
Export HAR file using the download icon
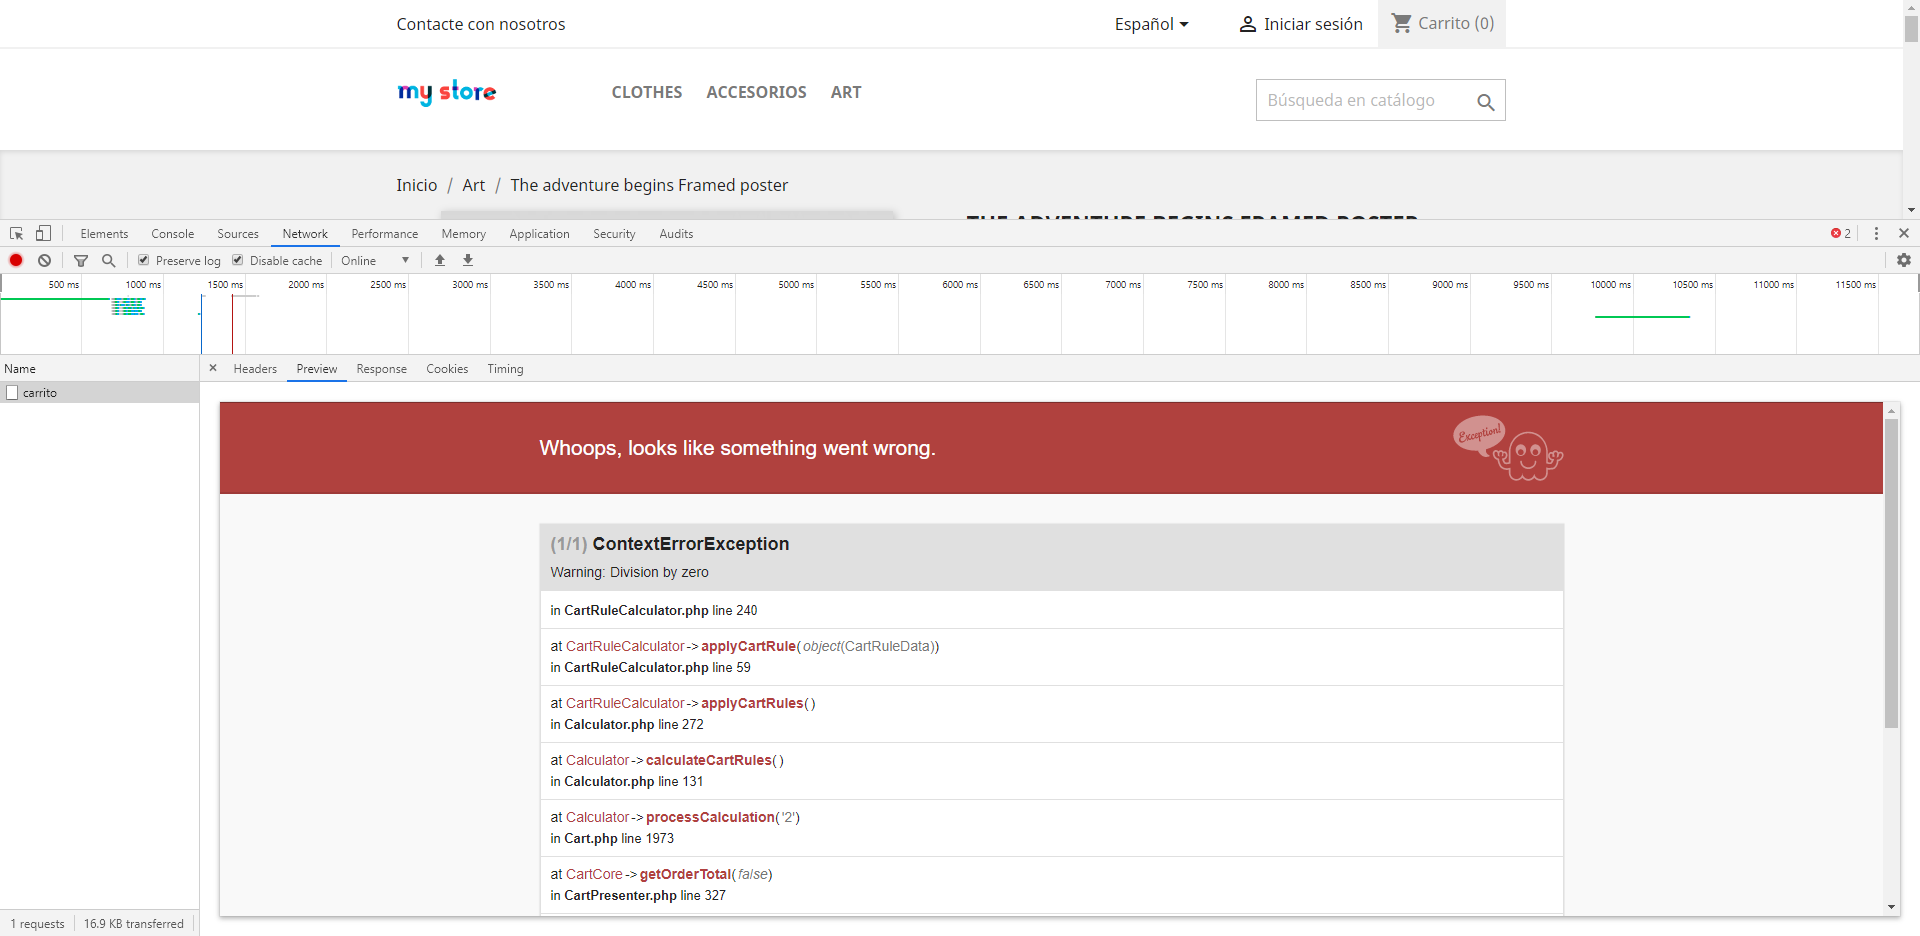(x=467, y=260)
